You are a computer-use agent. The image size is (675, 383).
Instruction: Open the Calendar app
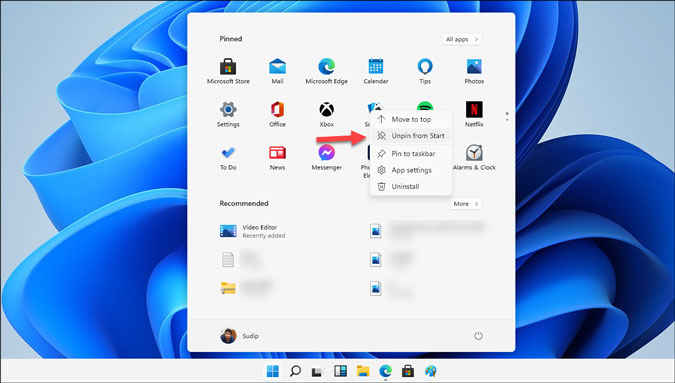376,71
